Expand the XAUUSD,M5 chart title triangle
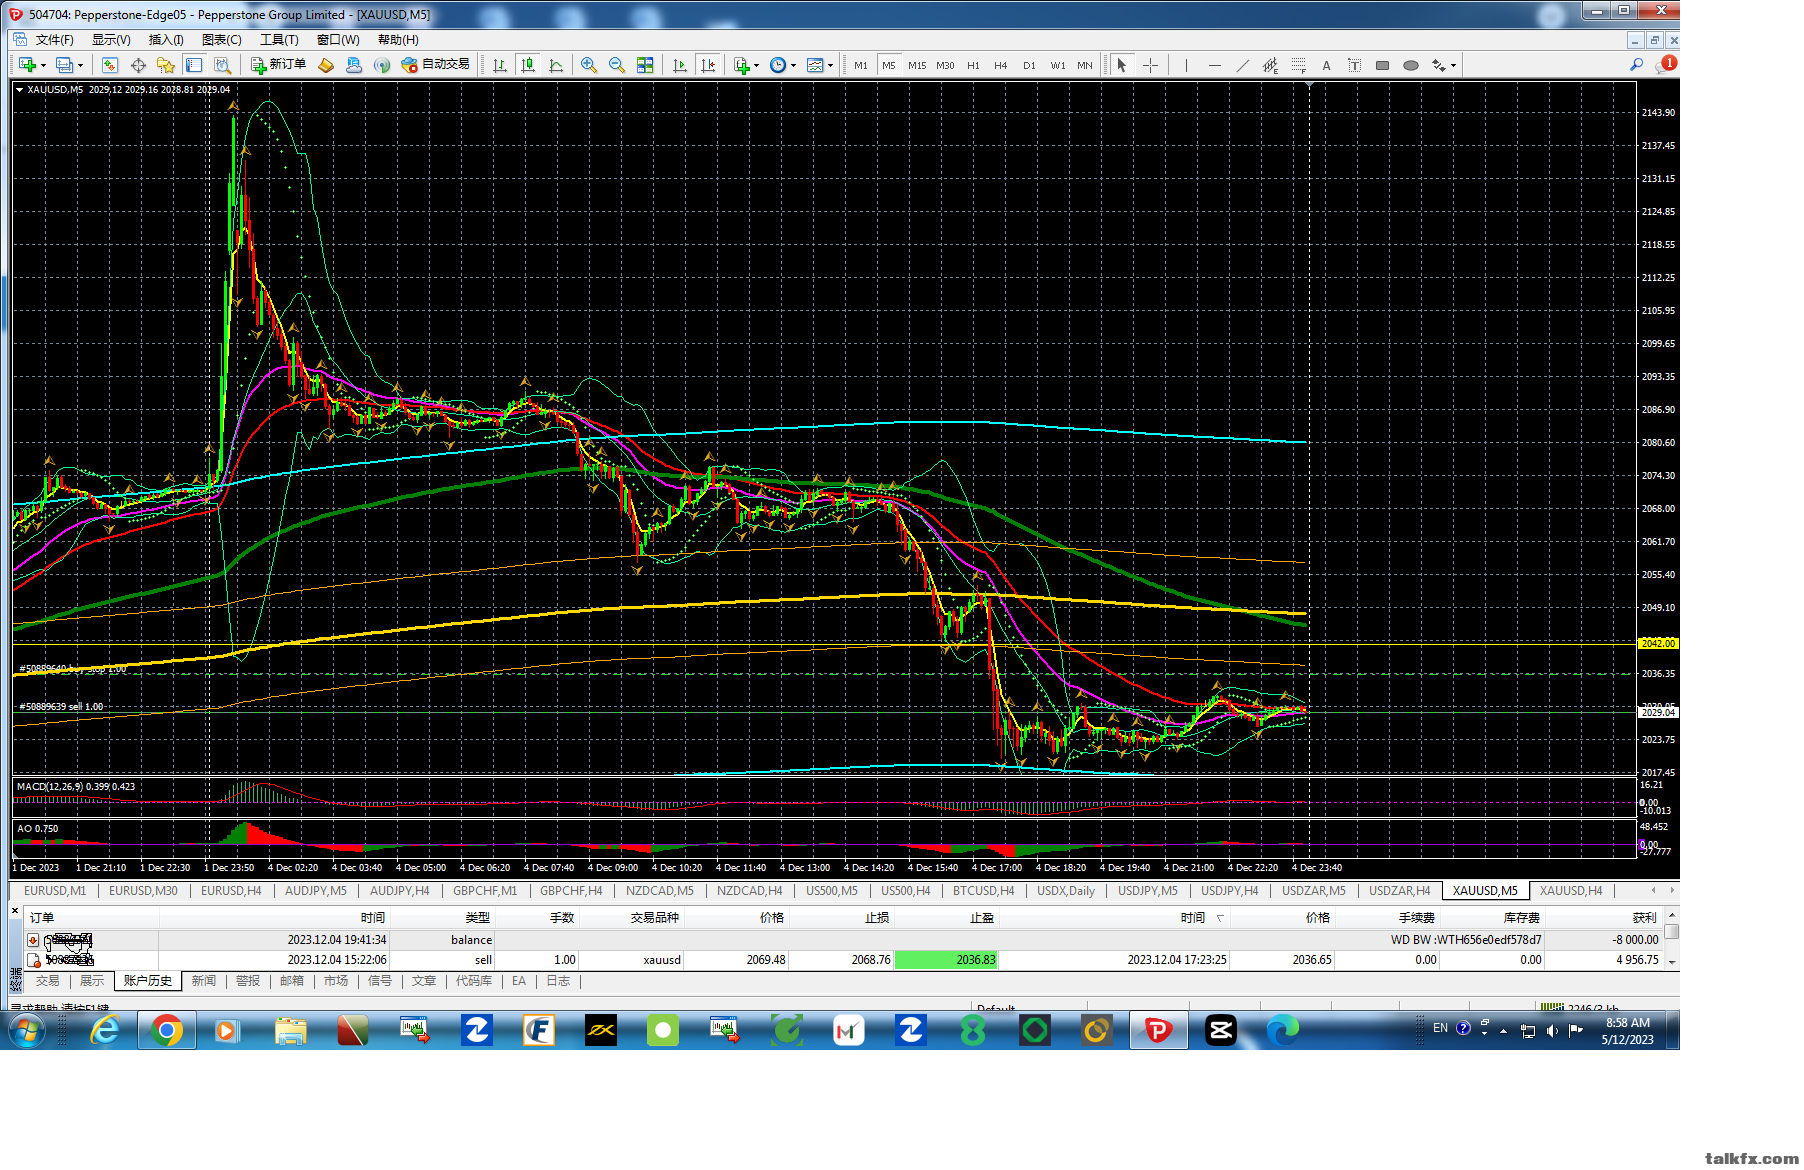 pos(19,90)
